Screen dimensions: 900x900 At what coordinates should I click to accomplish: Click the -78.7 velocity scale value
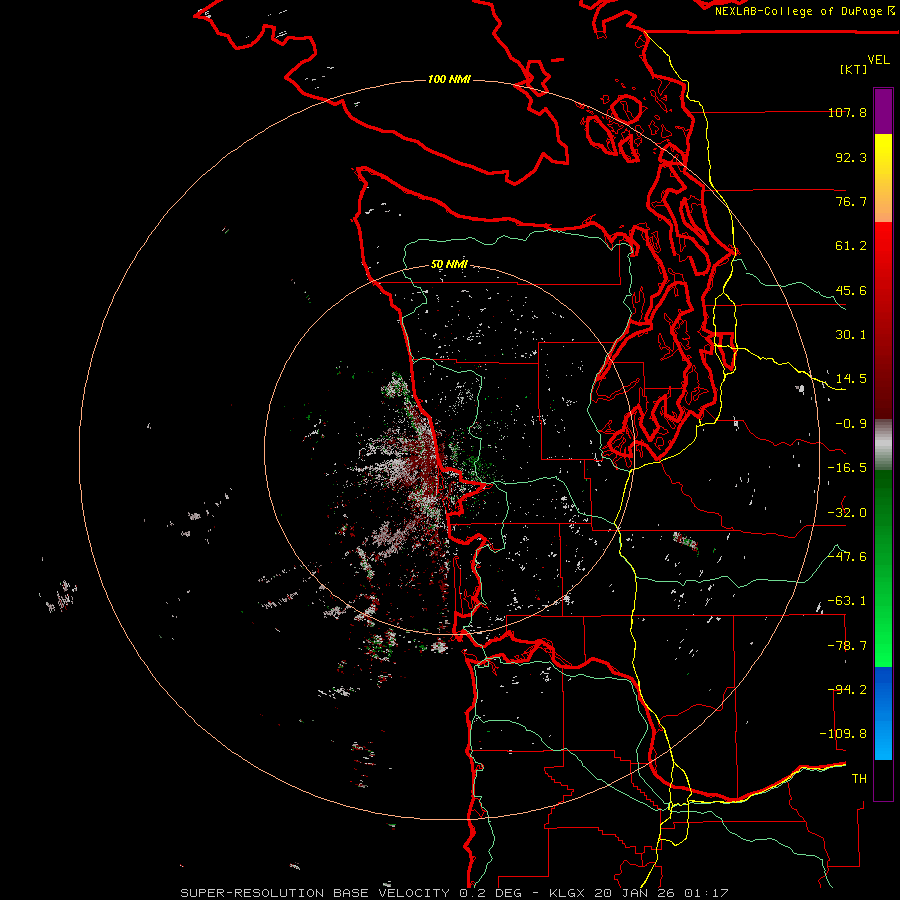[847, 646]
